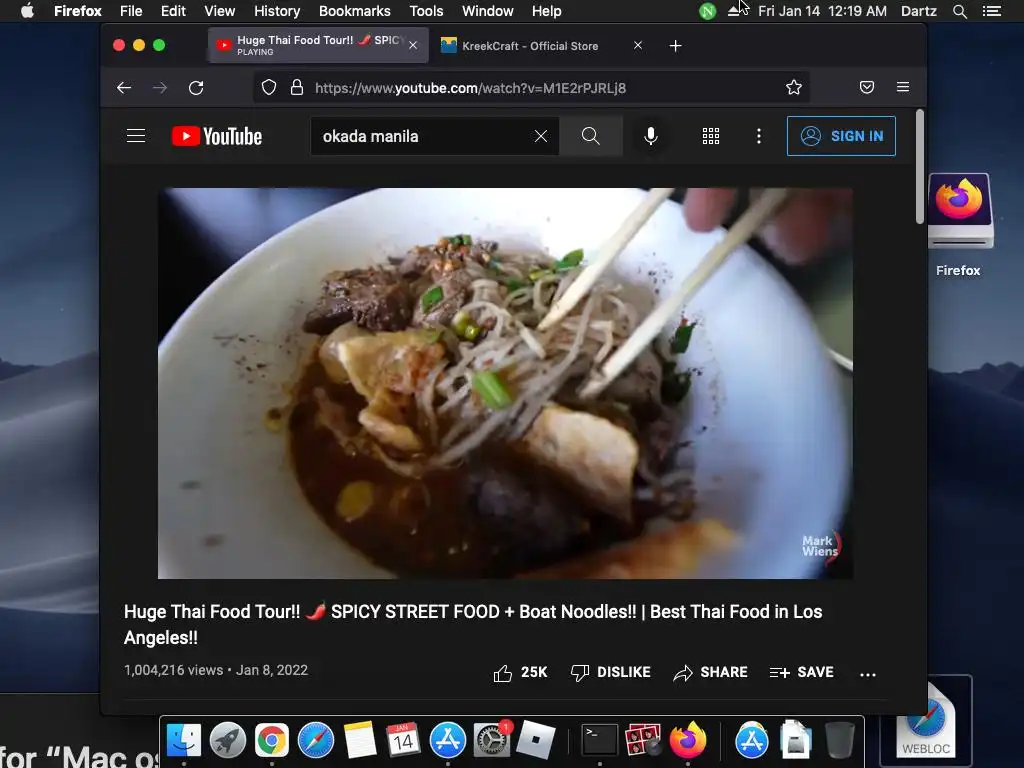
Task: Clear the okada manila search text
Action: pos(541,136)
